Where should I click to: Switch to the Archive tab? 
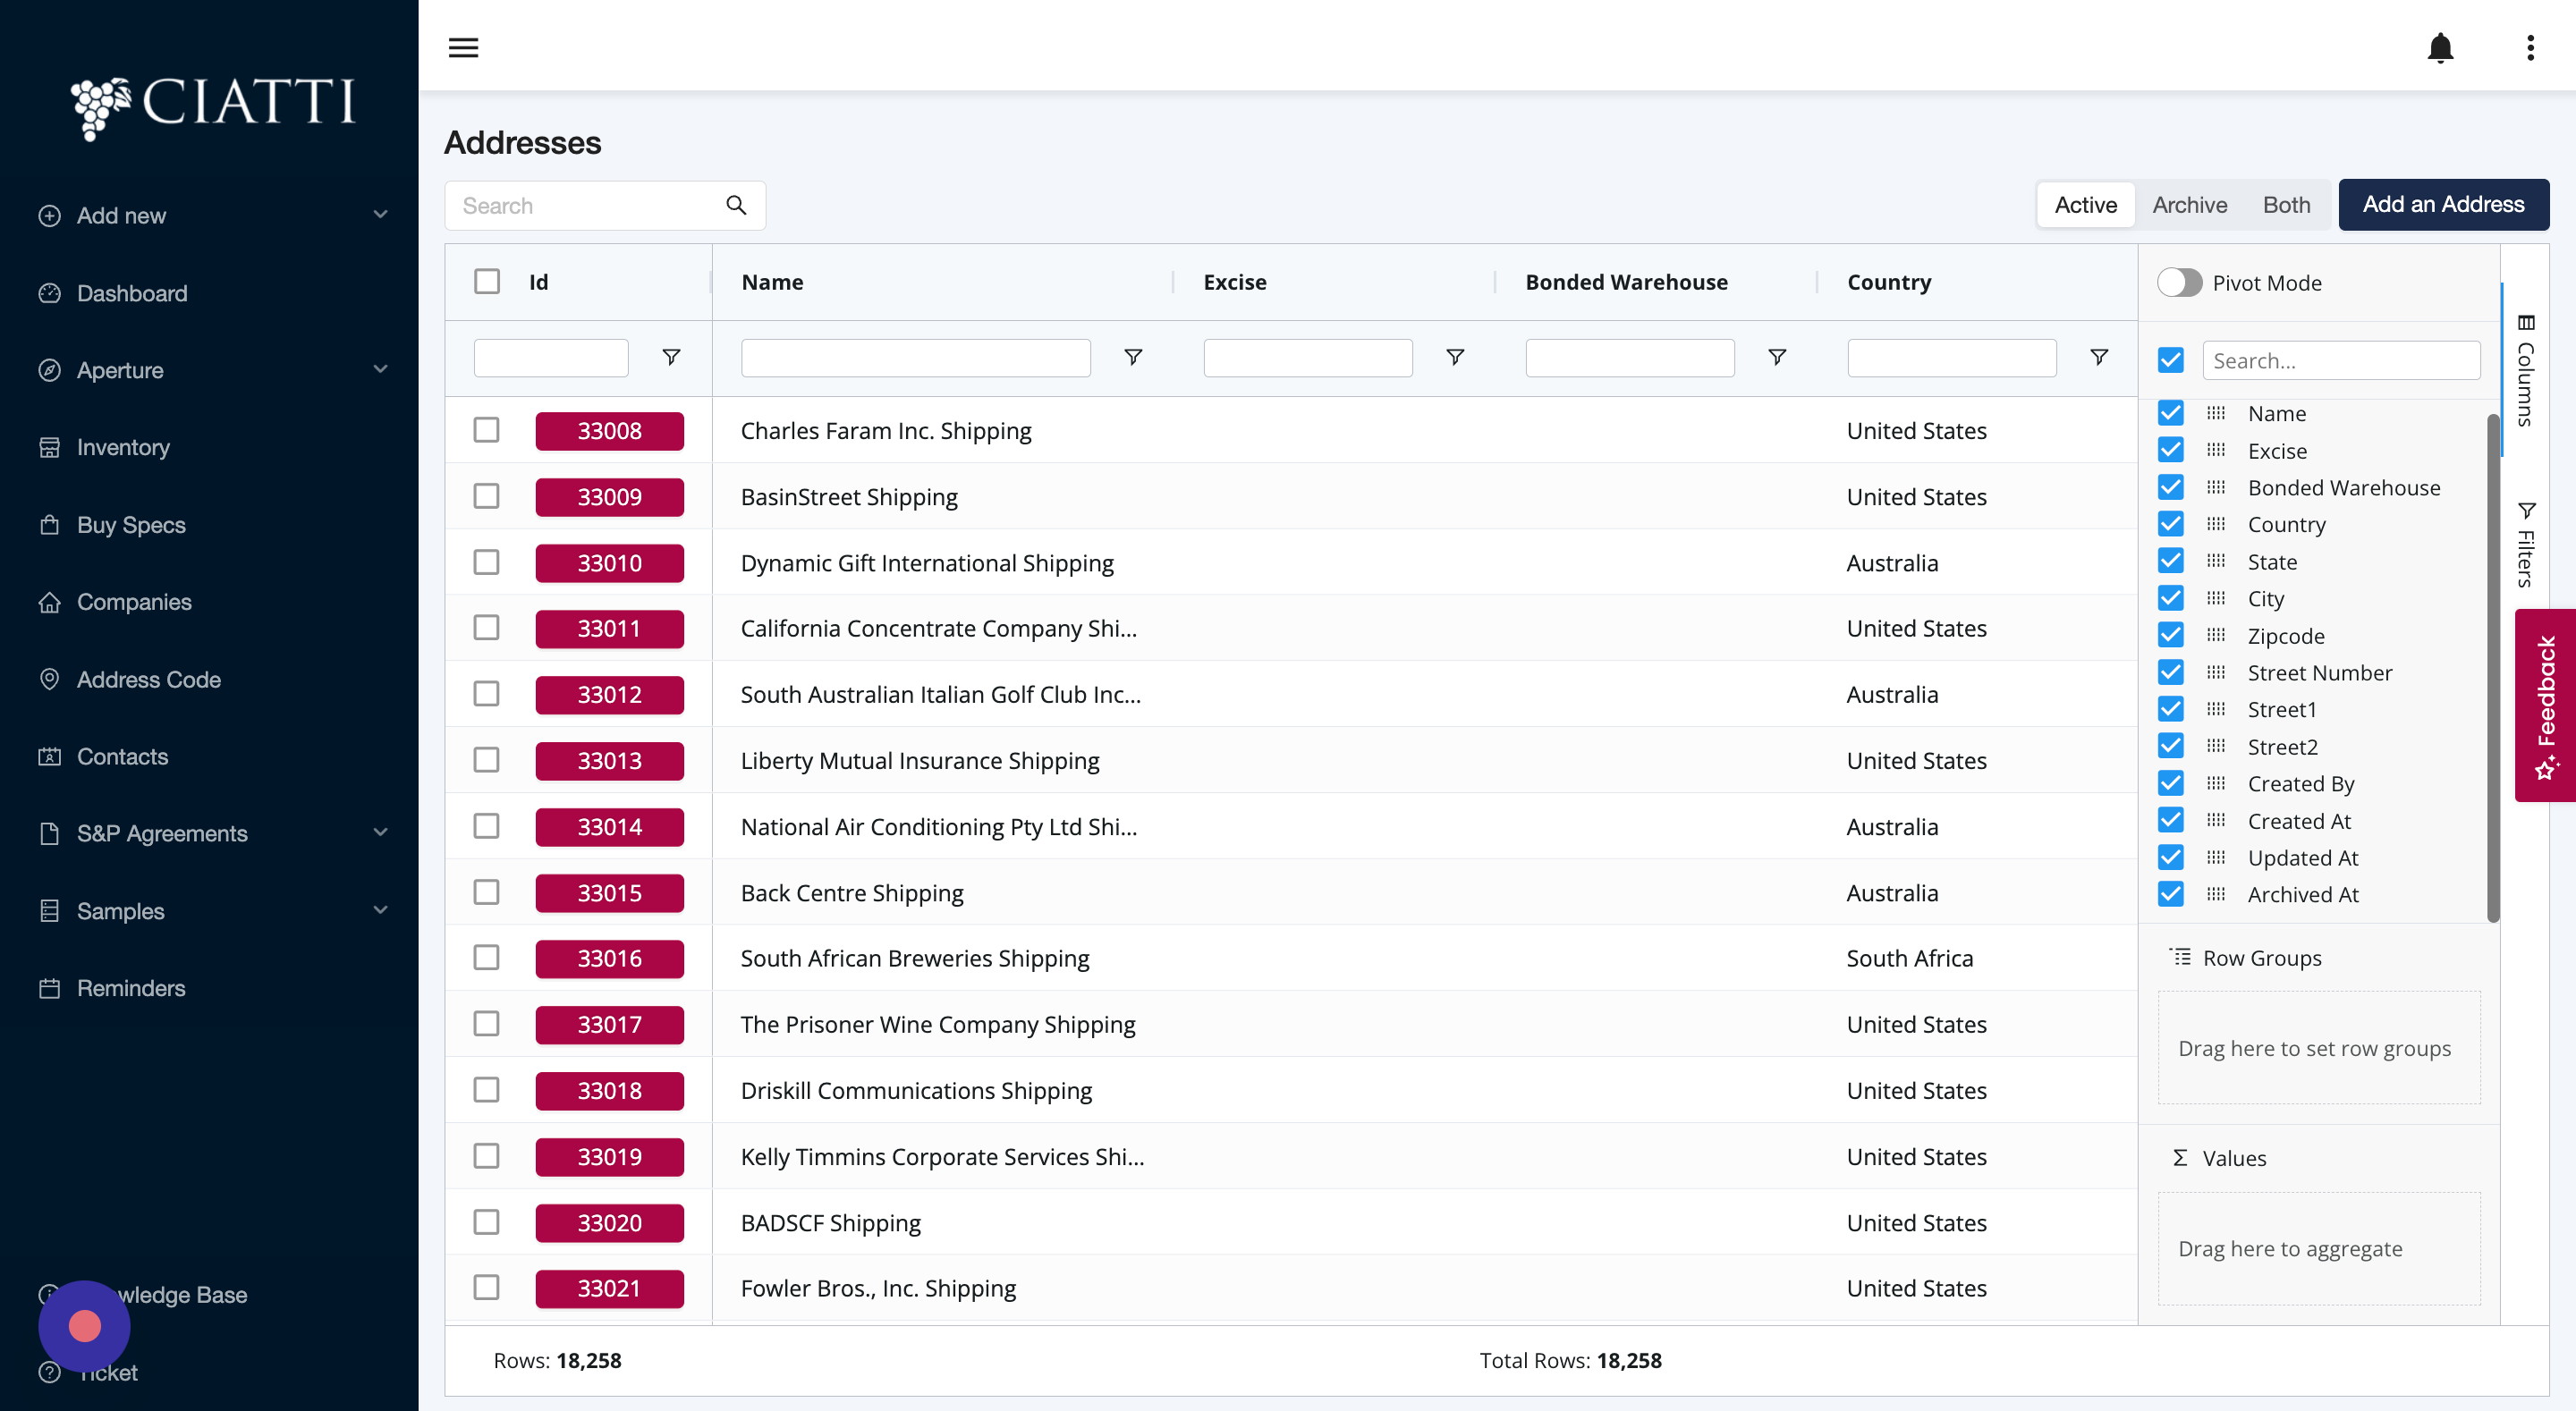tap(2189, 205)
